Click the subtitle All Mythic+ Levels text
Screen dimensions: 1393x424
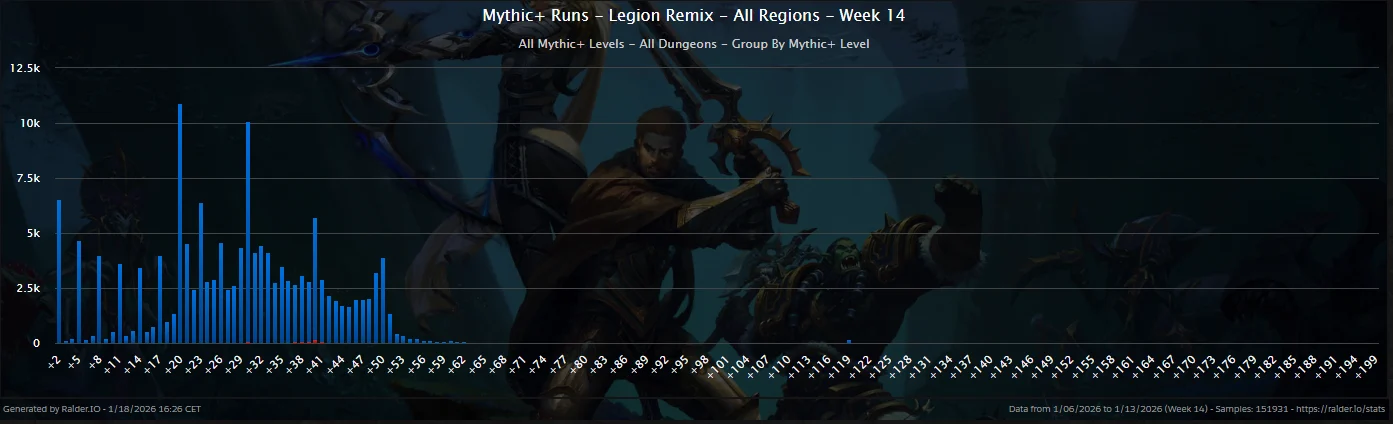(x=695, y=44)
